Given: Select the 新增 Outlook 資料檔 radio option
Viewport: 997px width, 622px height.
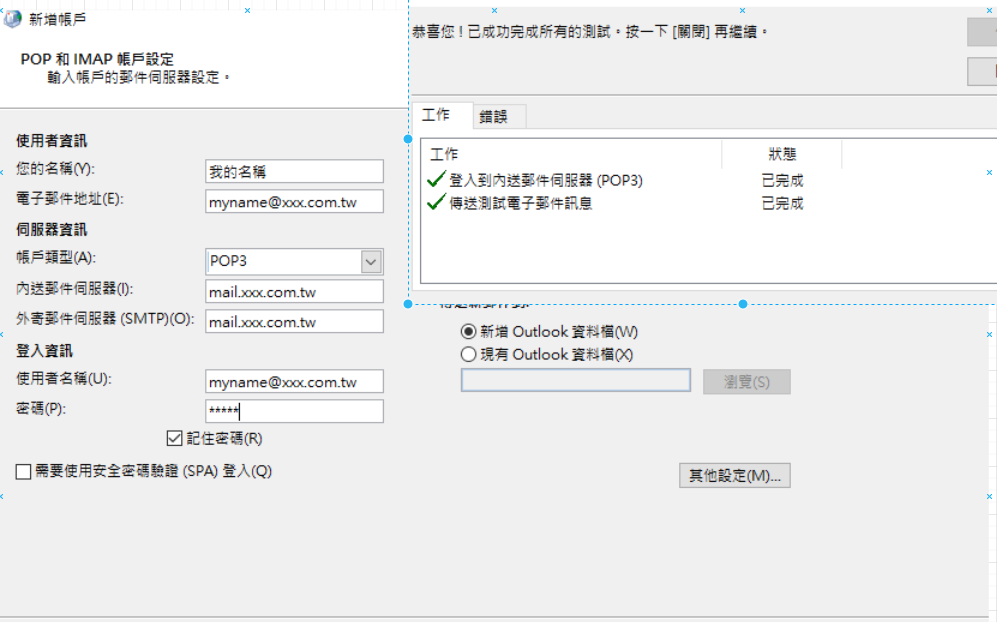Looking at the screenshot, I should [468, 331].
